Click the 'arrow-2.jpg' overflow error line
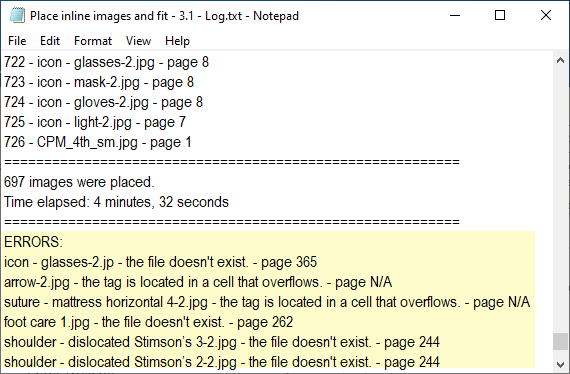570x374 pixels. click(198, 282)
